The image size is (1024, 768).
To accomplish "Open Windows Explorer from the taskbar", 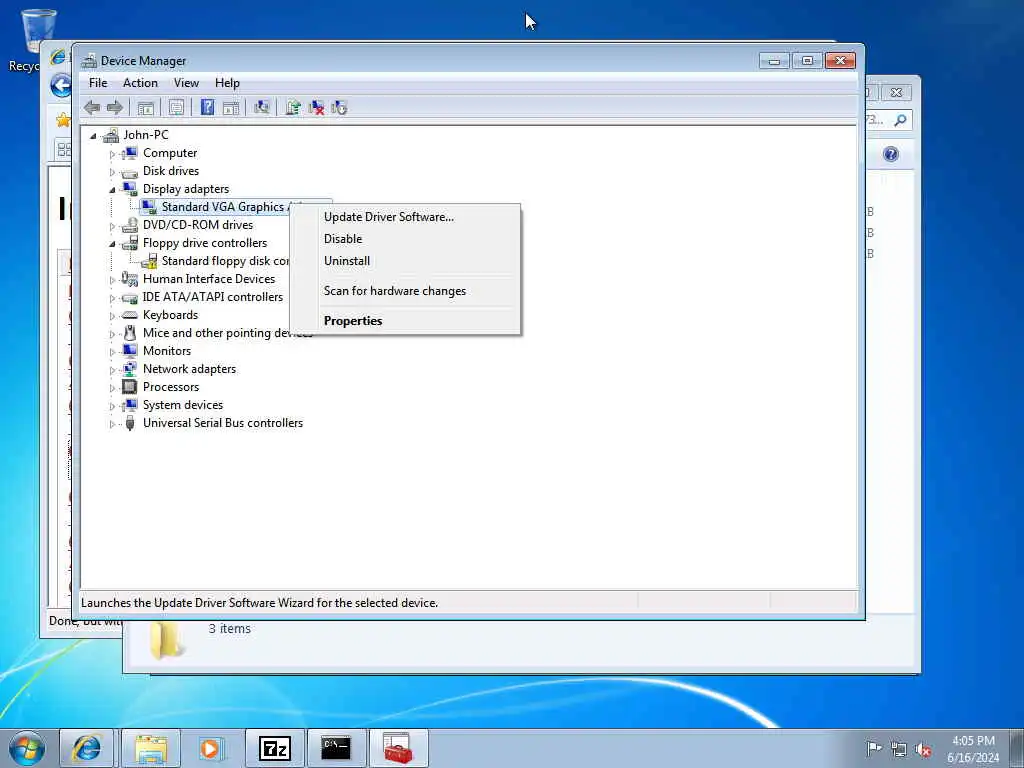I will 151,749.
